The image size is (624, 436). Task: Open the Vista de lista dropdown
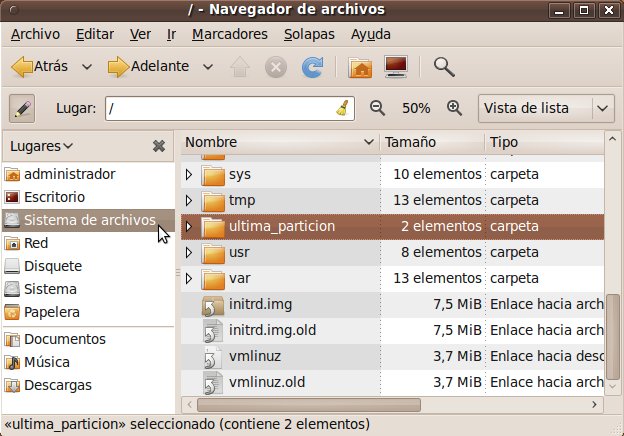click(546, 108)
